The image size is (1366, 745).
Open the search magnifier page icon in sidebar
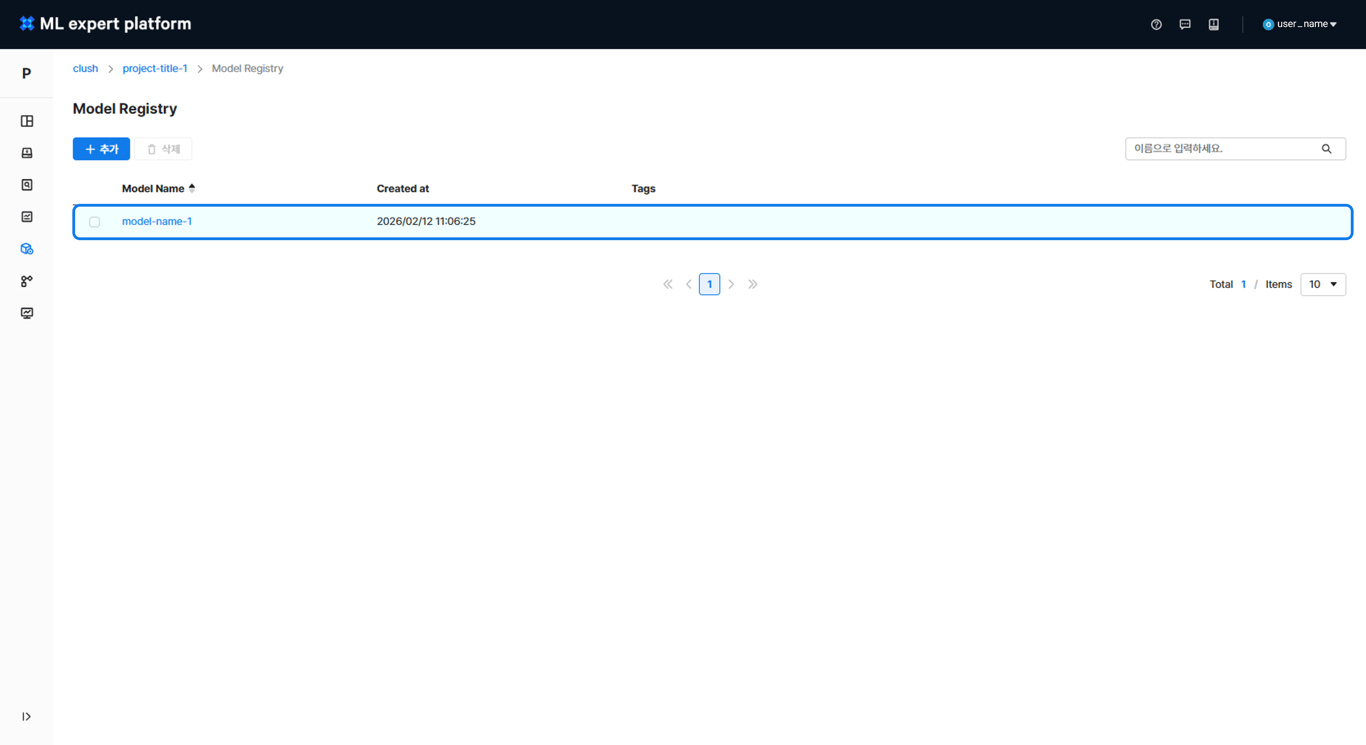tap(27, 185)
